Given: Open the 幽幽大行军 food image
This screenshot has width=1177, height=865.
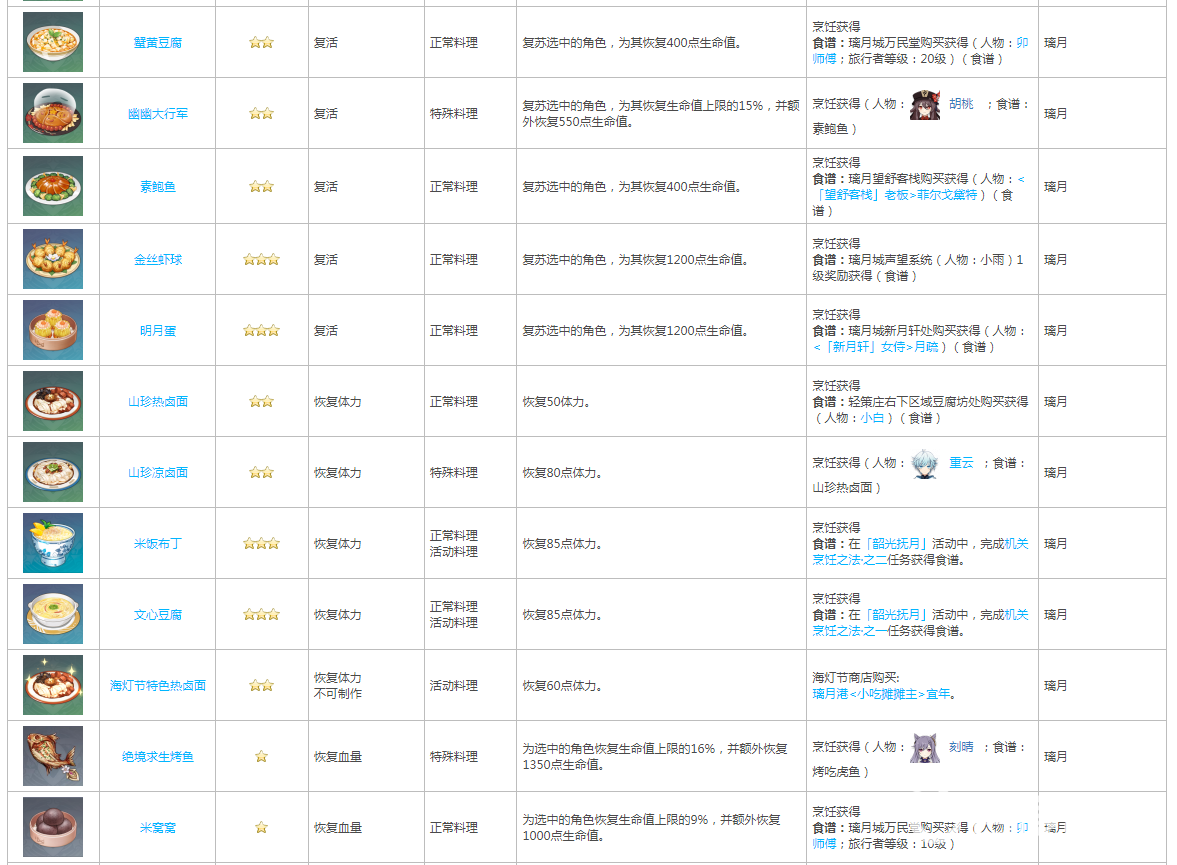Looking at the screenshot, I should [53, 113].
